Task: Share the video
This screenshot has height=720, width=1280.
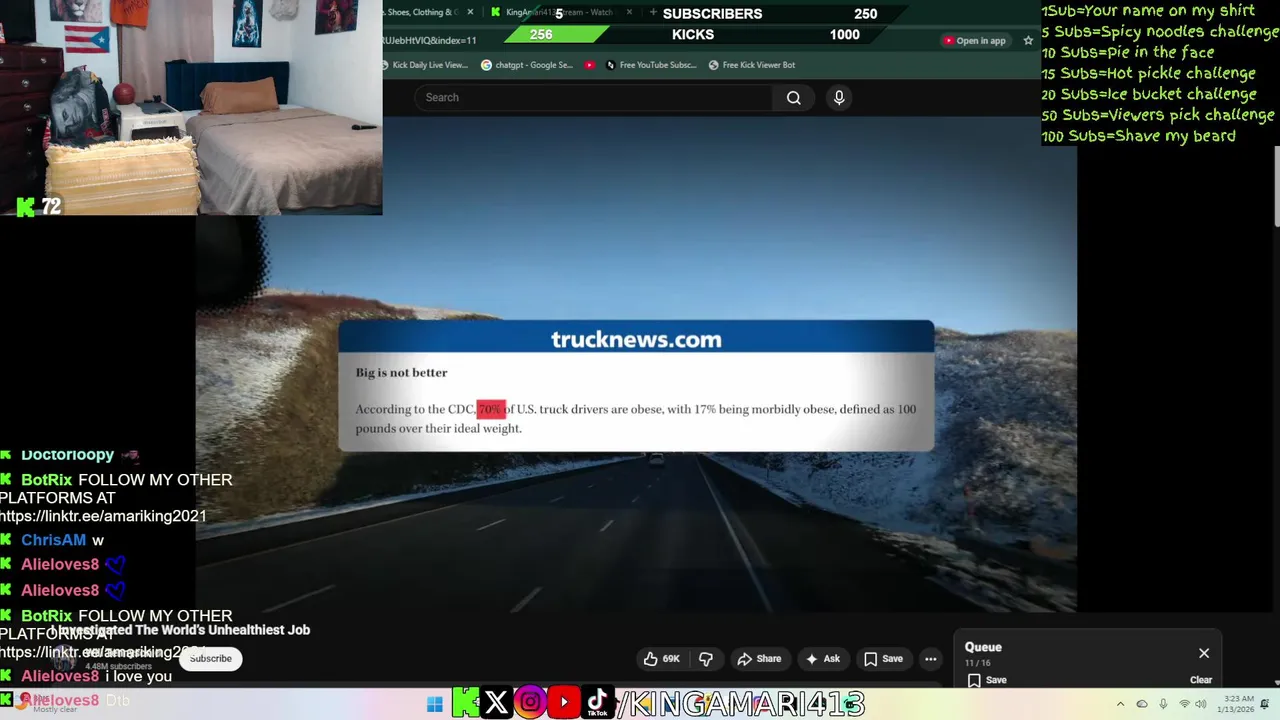Action: pos(759,659)
